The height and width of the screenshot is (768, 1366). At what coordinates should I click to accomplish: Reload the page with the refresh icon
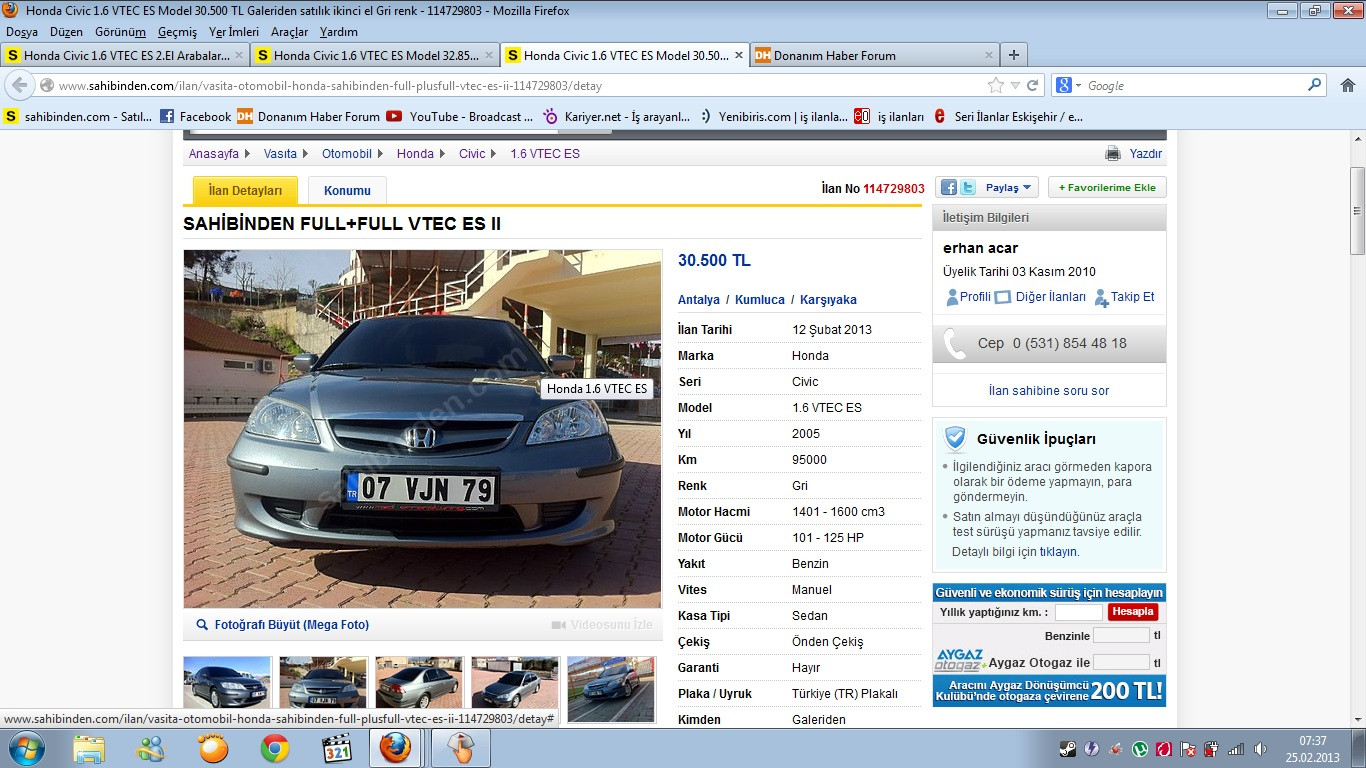(x=1033, y=86)
